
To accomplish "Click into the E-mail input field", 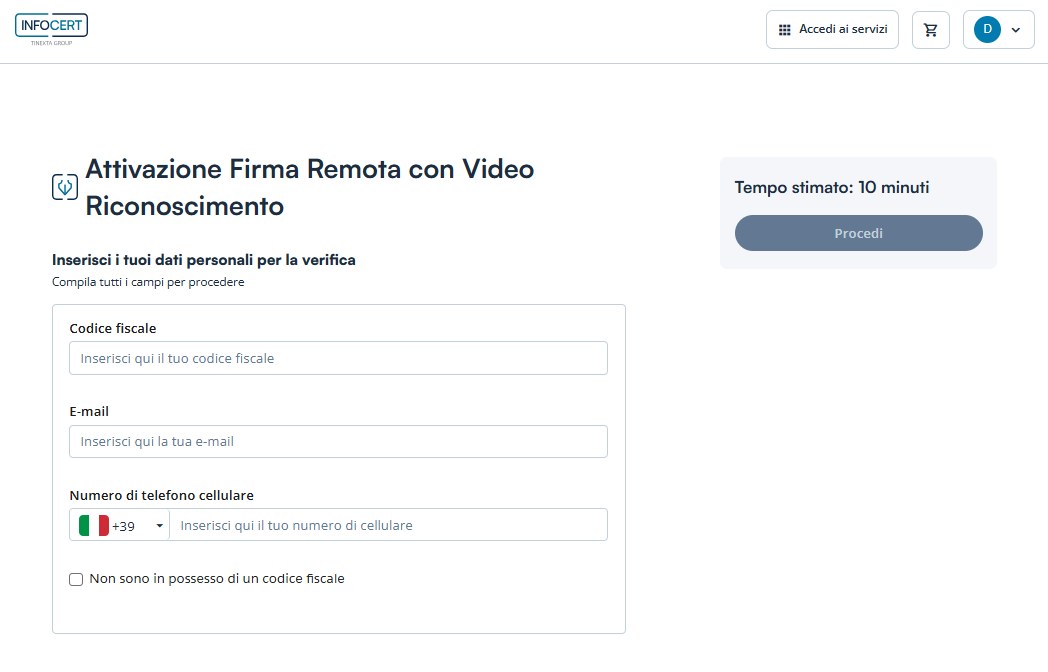I will (x=338, y=442).
